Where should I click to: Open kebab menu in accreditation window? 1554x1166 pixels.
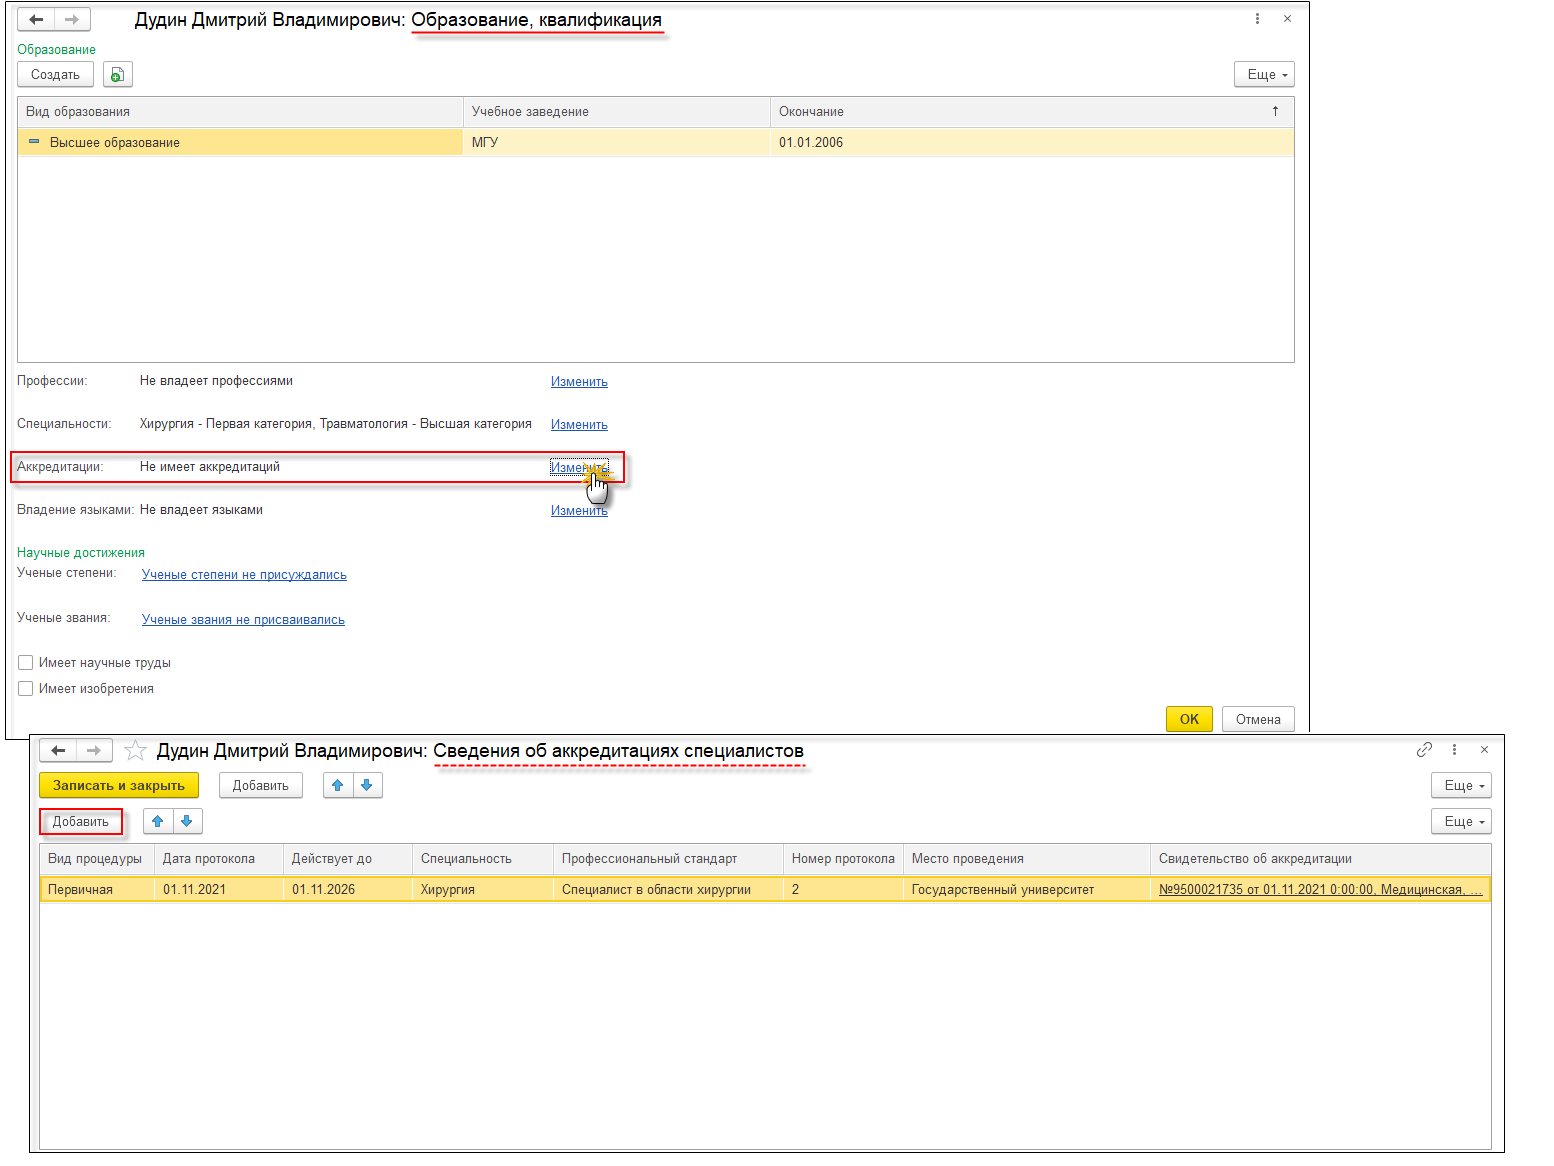coord(1454,749)
